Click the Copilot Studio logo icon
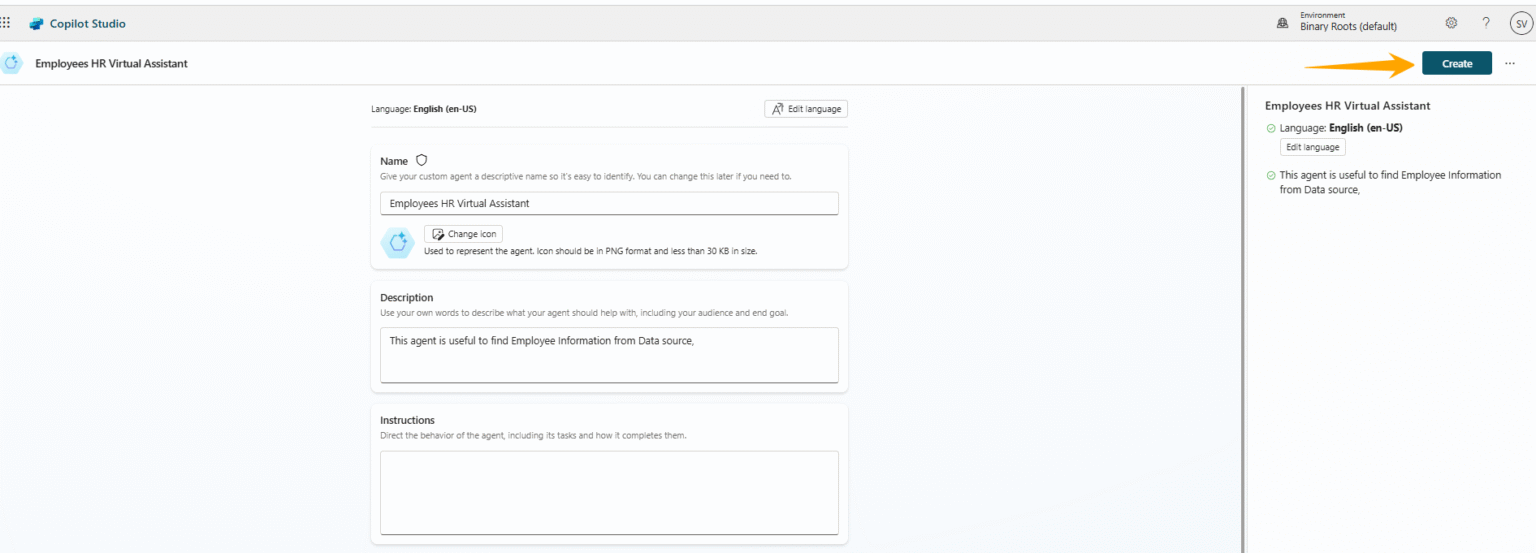The width and height of the screenshot is (1536, 553). (36, 24)
